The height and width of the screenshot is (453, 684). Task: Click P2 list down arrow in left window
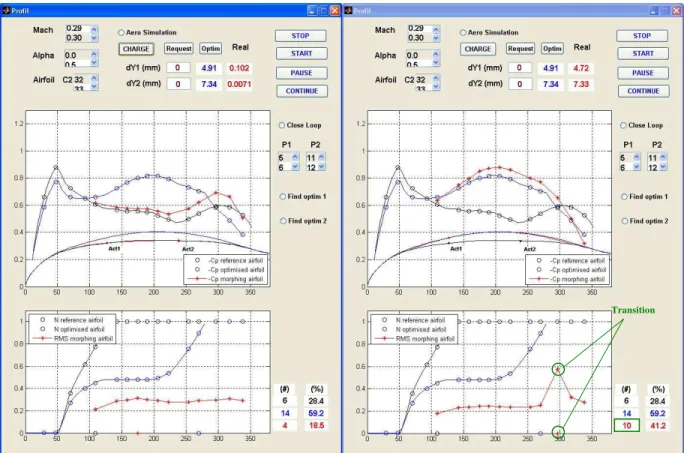pyautogui.click(x=321, y=167)
